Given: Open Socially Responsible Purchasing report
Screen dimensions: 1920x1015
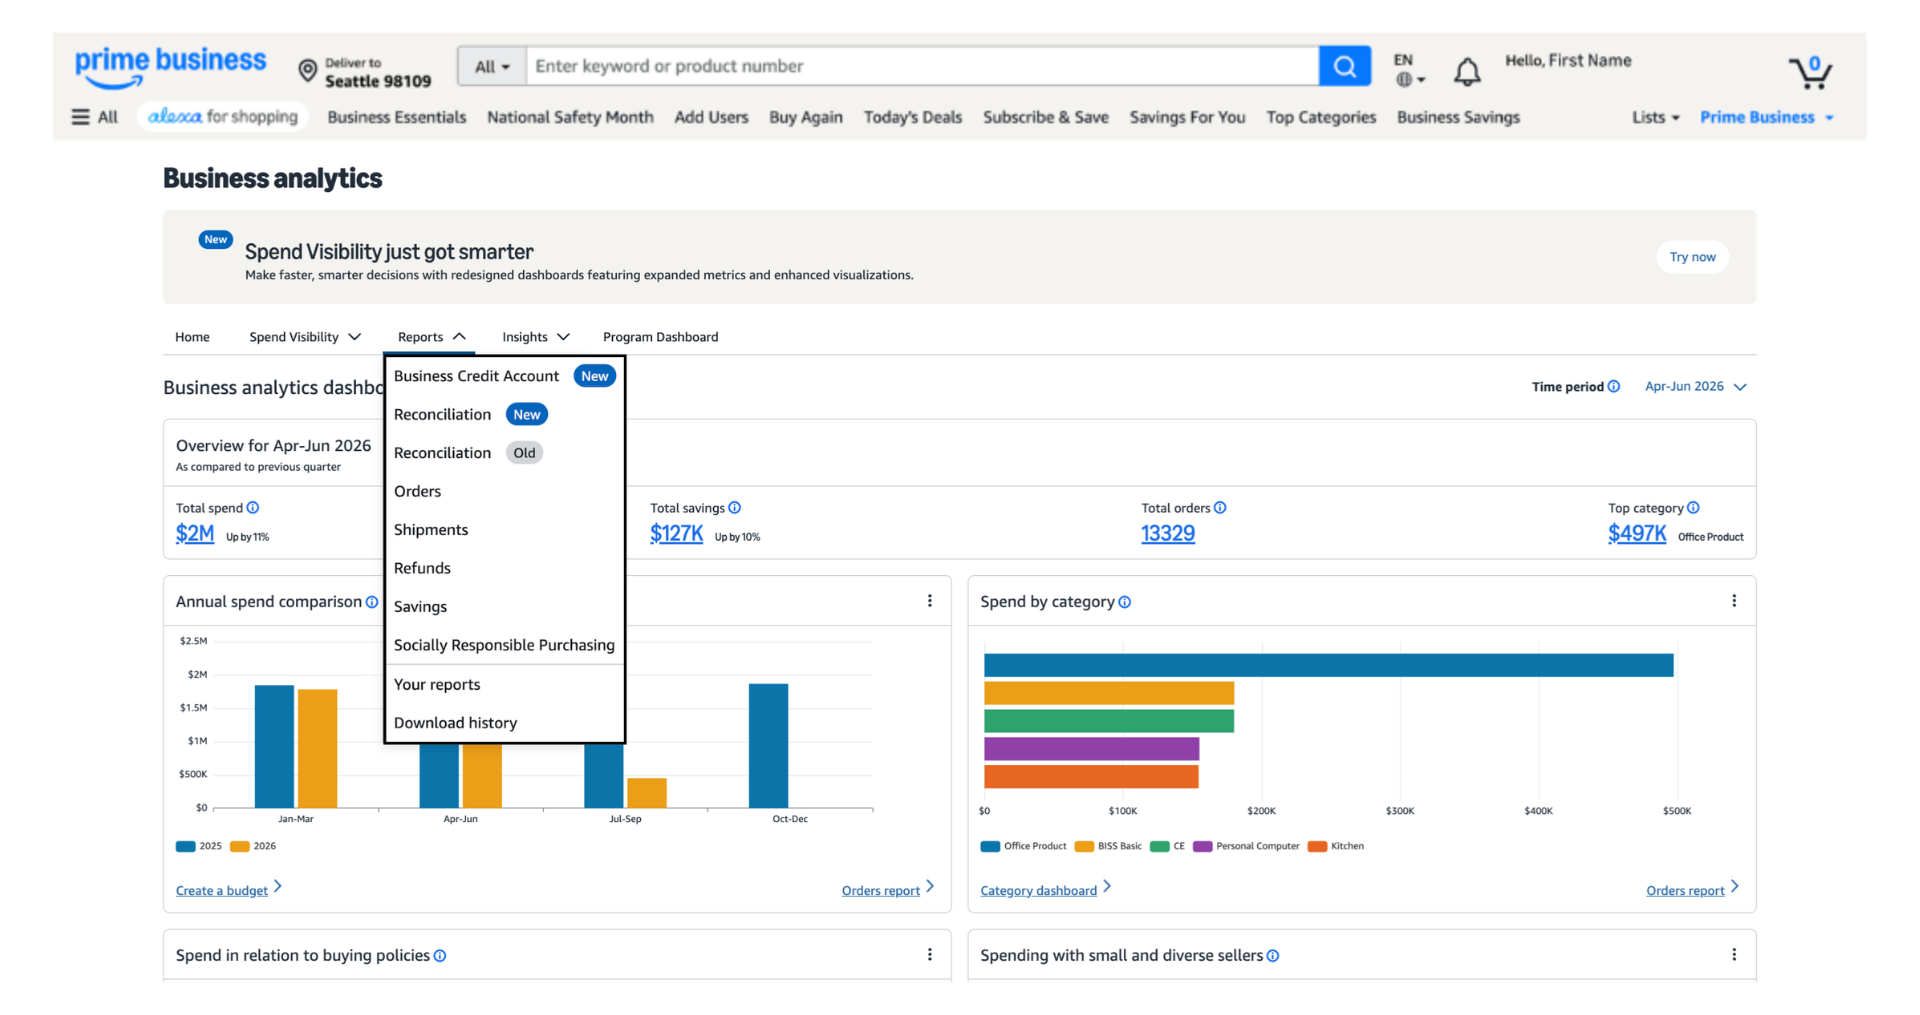Looking at the screenshot, I should coord(504,645).
